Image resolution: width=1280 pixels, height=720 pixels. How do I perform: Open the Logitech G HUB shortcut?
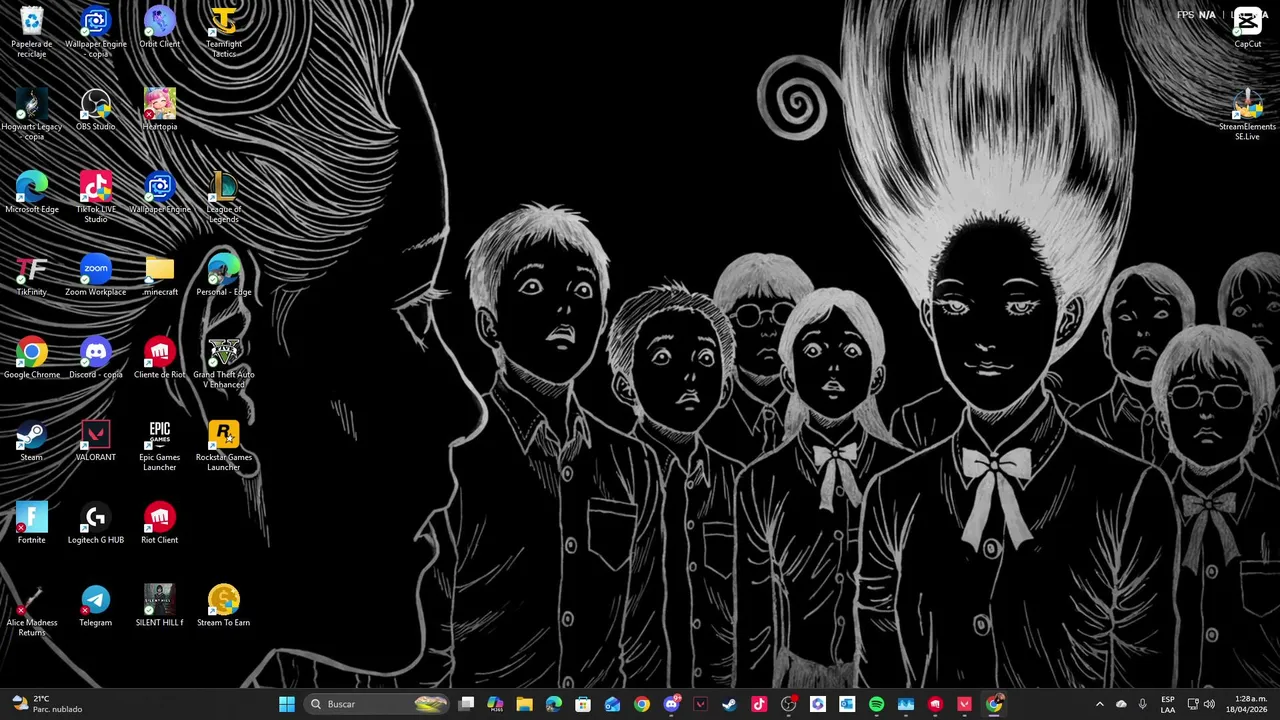(96, 524)
